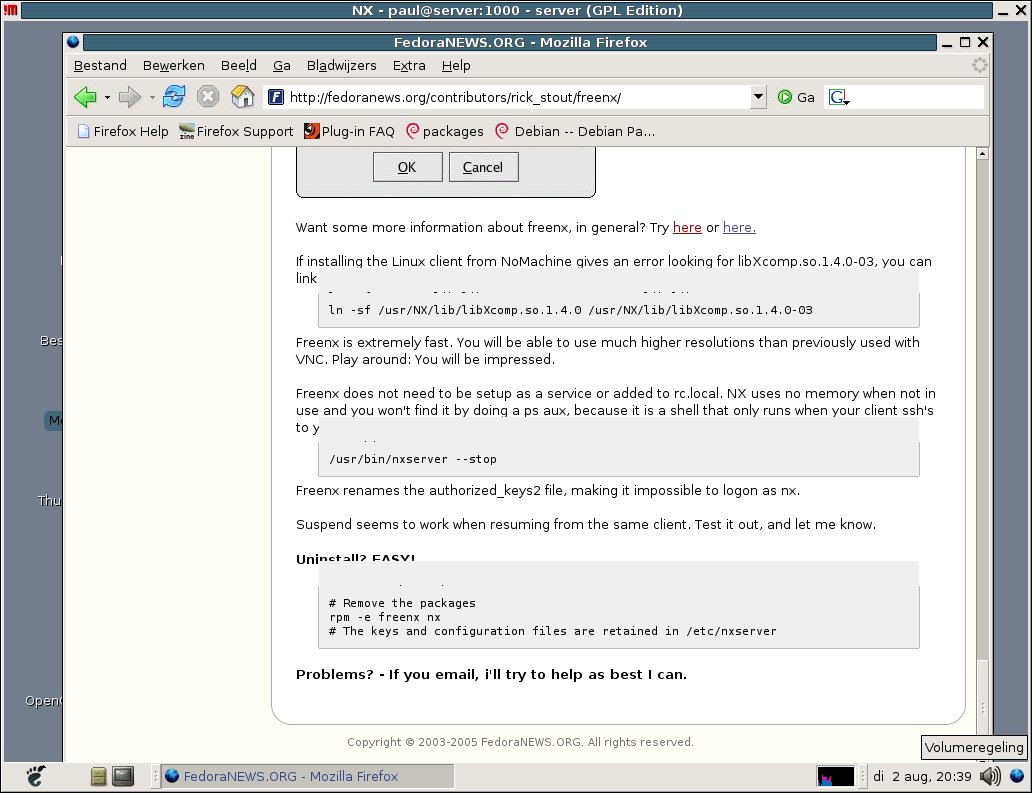1032x793 pixels.
Task: Follow the first red 'here' link
Action: [686, 227]
